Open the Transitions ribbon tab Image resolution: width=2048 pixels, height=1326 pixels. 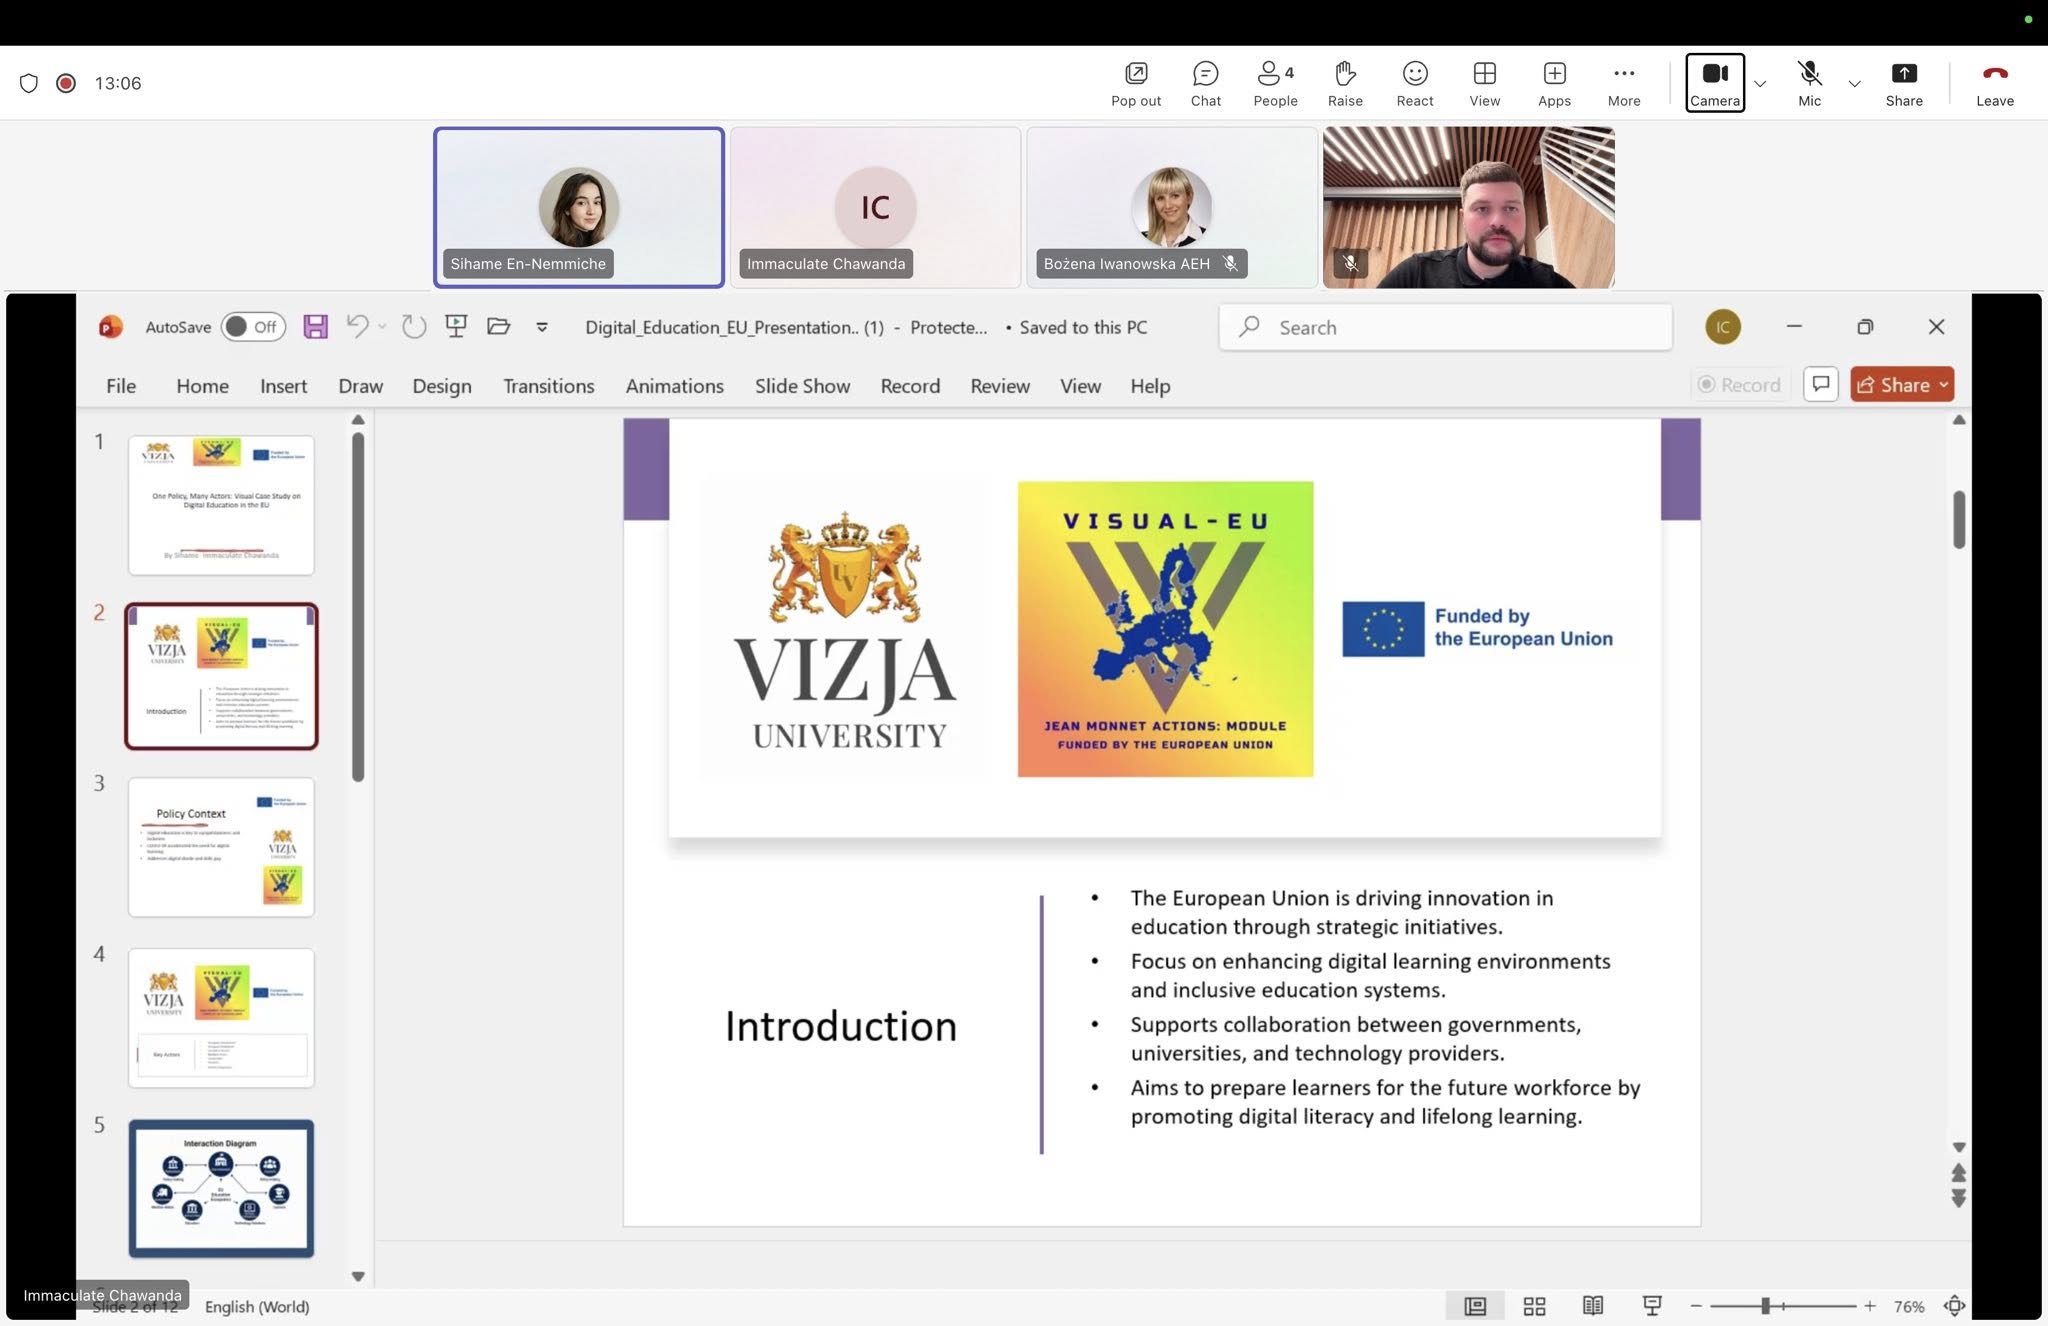[x=548, y=386]
